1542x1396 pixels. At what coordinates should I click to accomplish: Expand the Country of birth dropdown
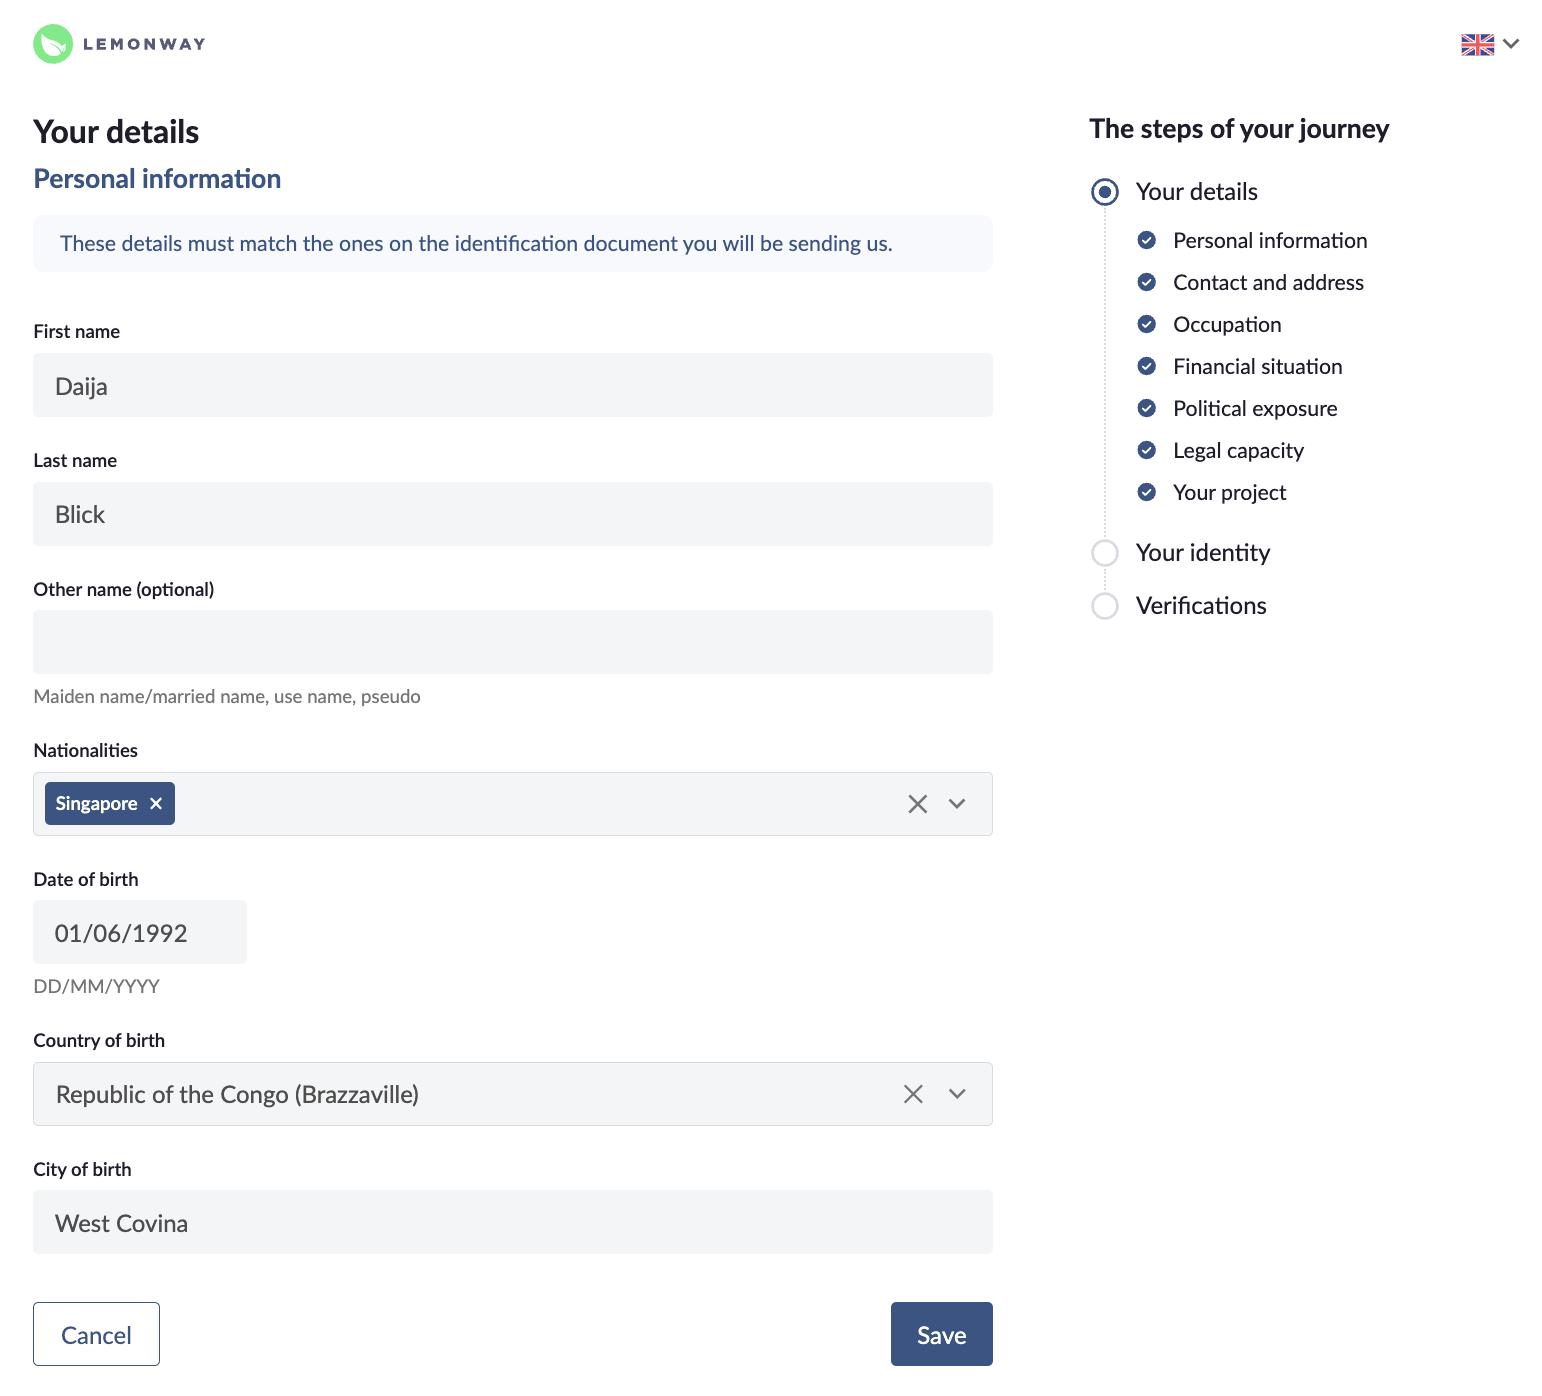957,1094
